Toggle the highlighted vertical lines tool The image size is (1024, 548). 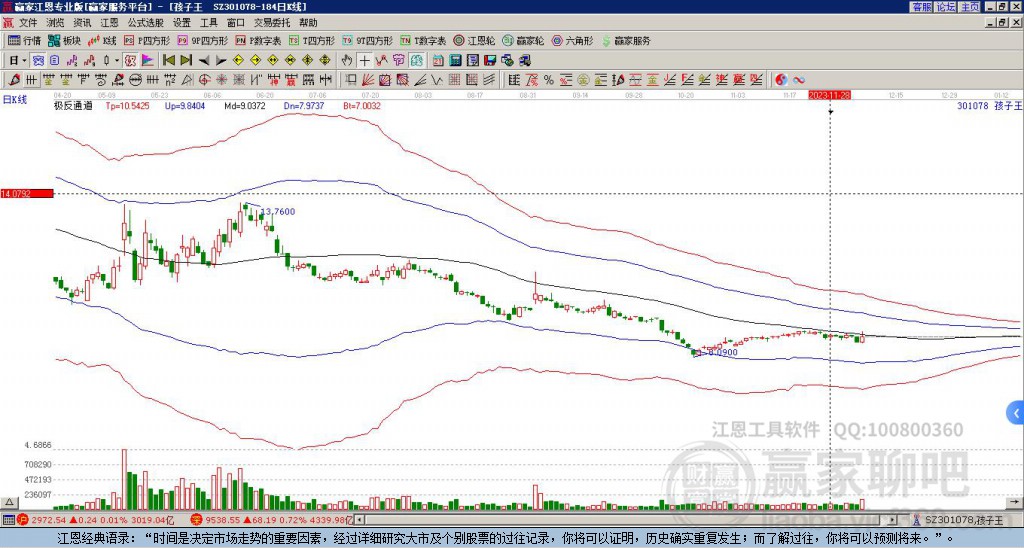pyautogui.click(x=31, y=80)
